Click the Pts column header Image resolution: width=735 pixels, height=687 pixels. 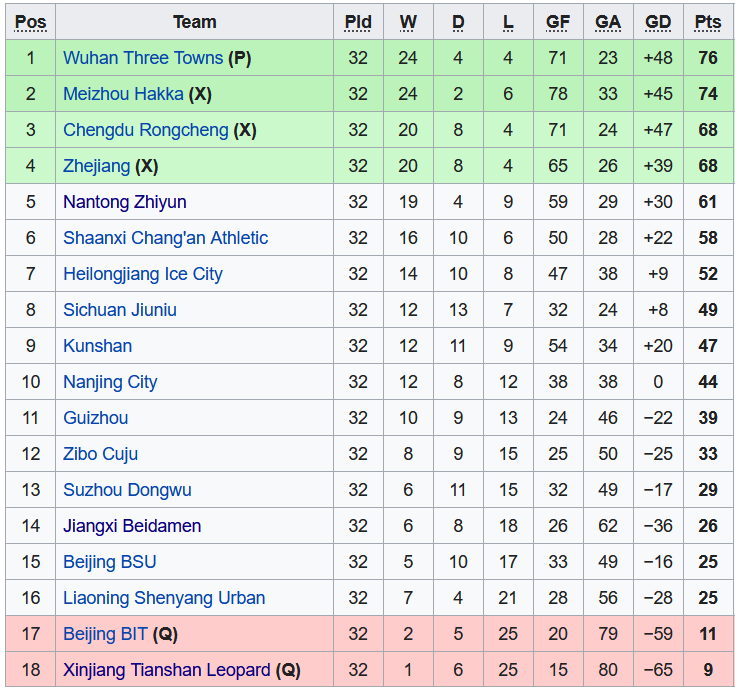pos(708,22)
